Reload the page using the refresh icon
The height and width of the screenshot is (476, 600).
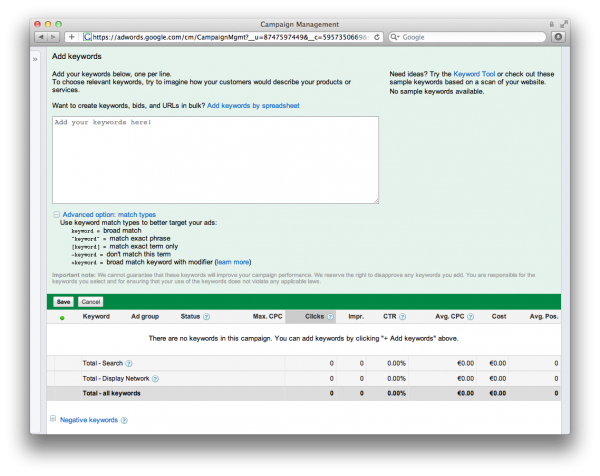click(377, 37)
